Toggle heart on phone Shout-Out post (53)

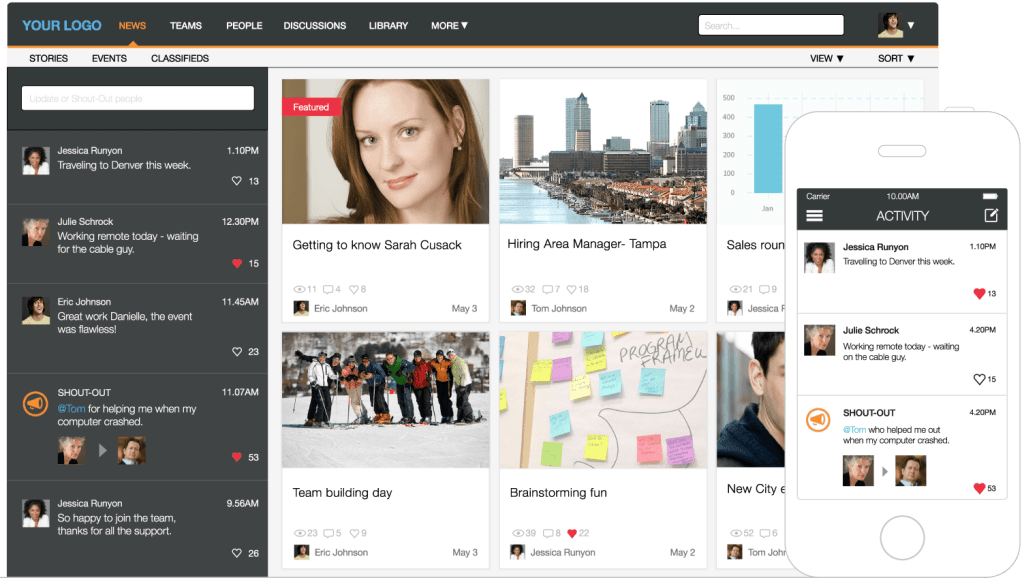(x=979, y=488)
